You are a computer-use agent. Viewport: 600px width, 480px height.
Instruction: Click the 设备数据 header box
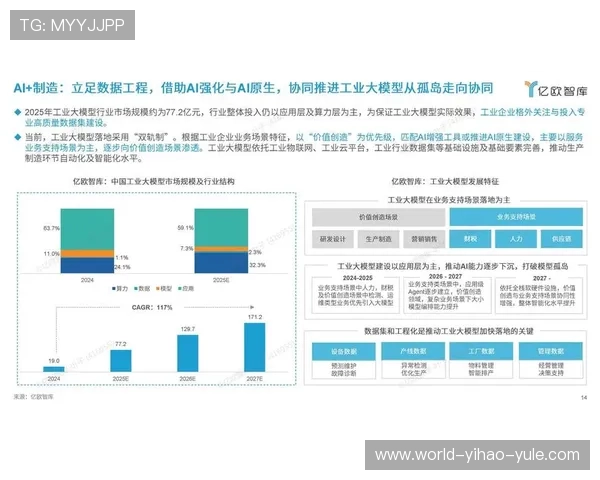click(x=344, y=351)
